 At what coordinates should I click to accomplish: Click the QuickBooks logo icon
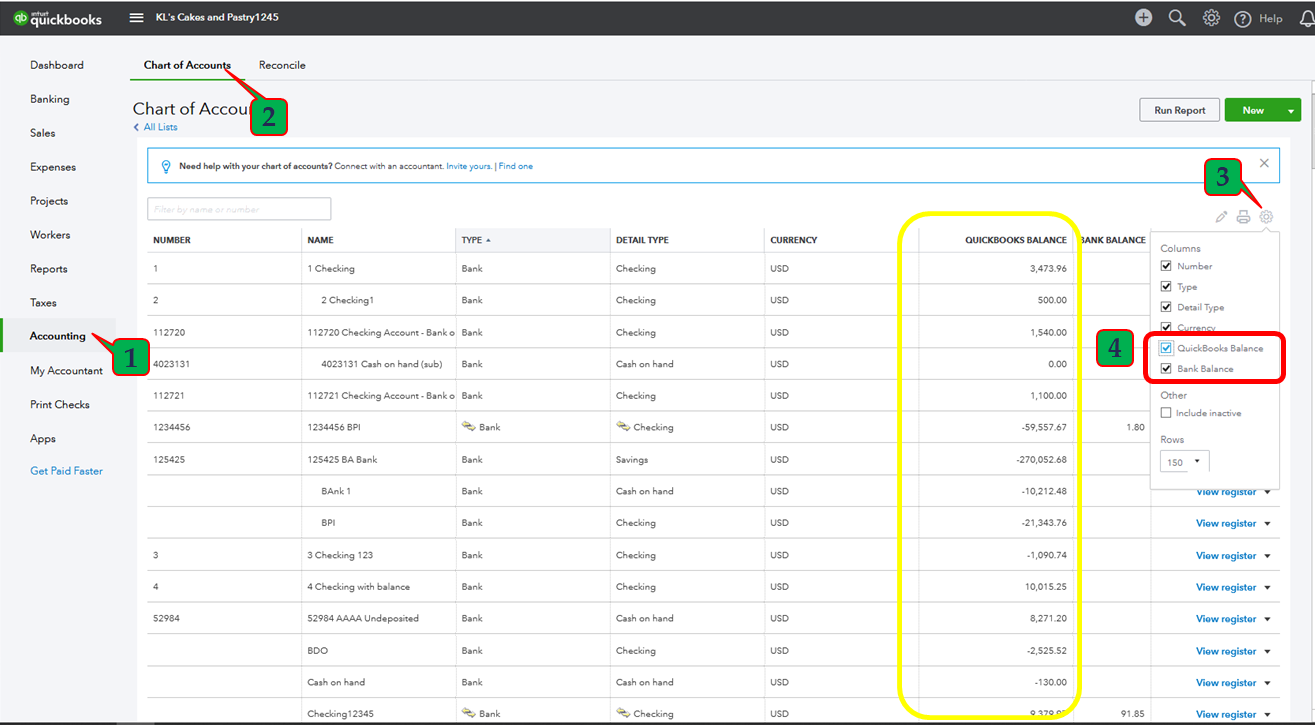[20, 18]
